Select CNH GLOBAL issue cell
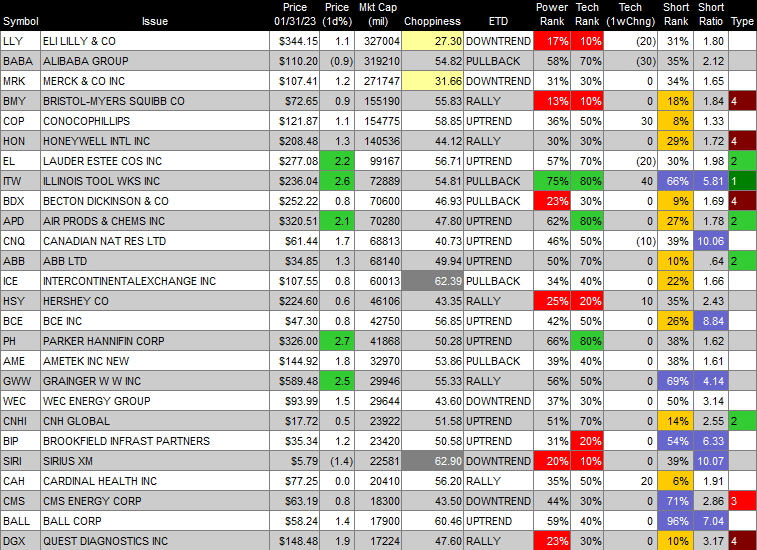This screenshot has height=550, width=757. [x=155, y=421]
